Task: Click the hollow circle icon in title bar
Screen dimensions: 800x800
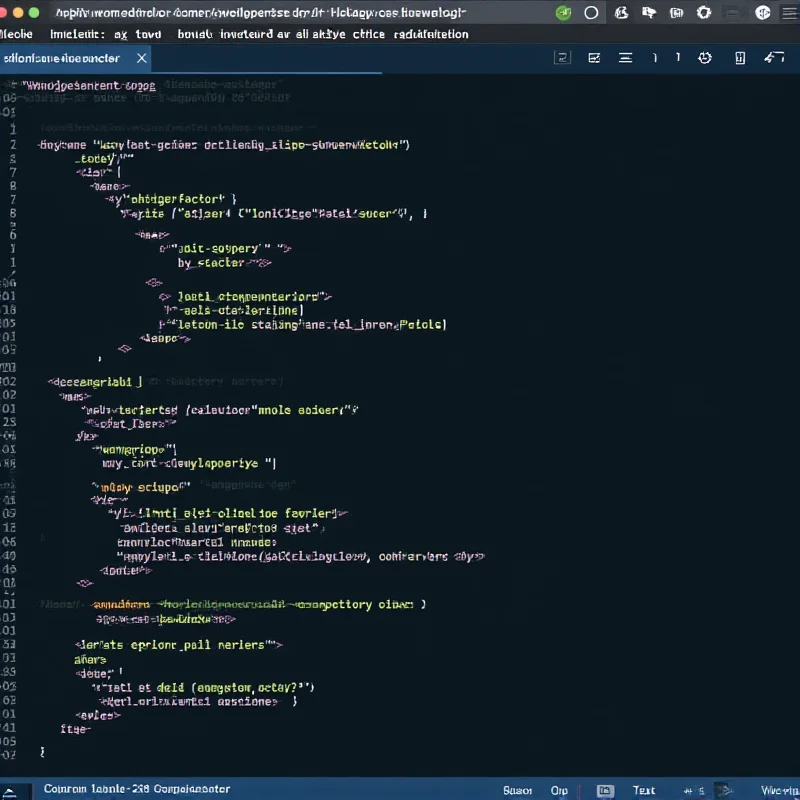Action: pos(591,13)
